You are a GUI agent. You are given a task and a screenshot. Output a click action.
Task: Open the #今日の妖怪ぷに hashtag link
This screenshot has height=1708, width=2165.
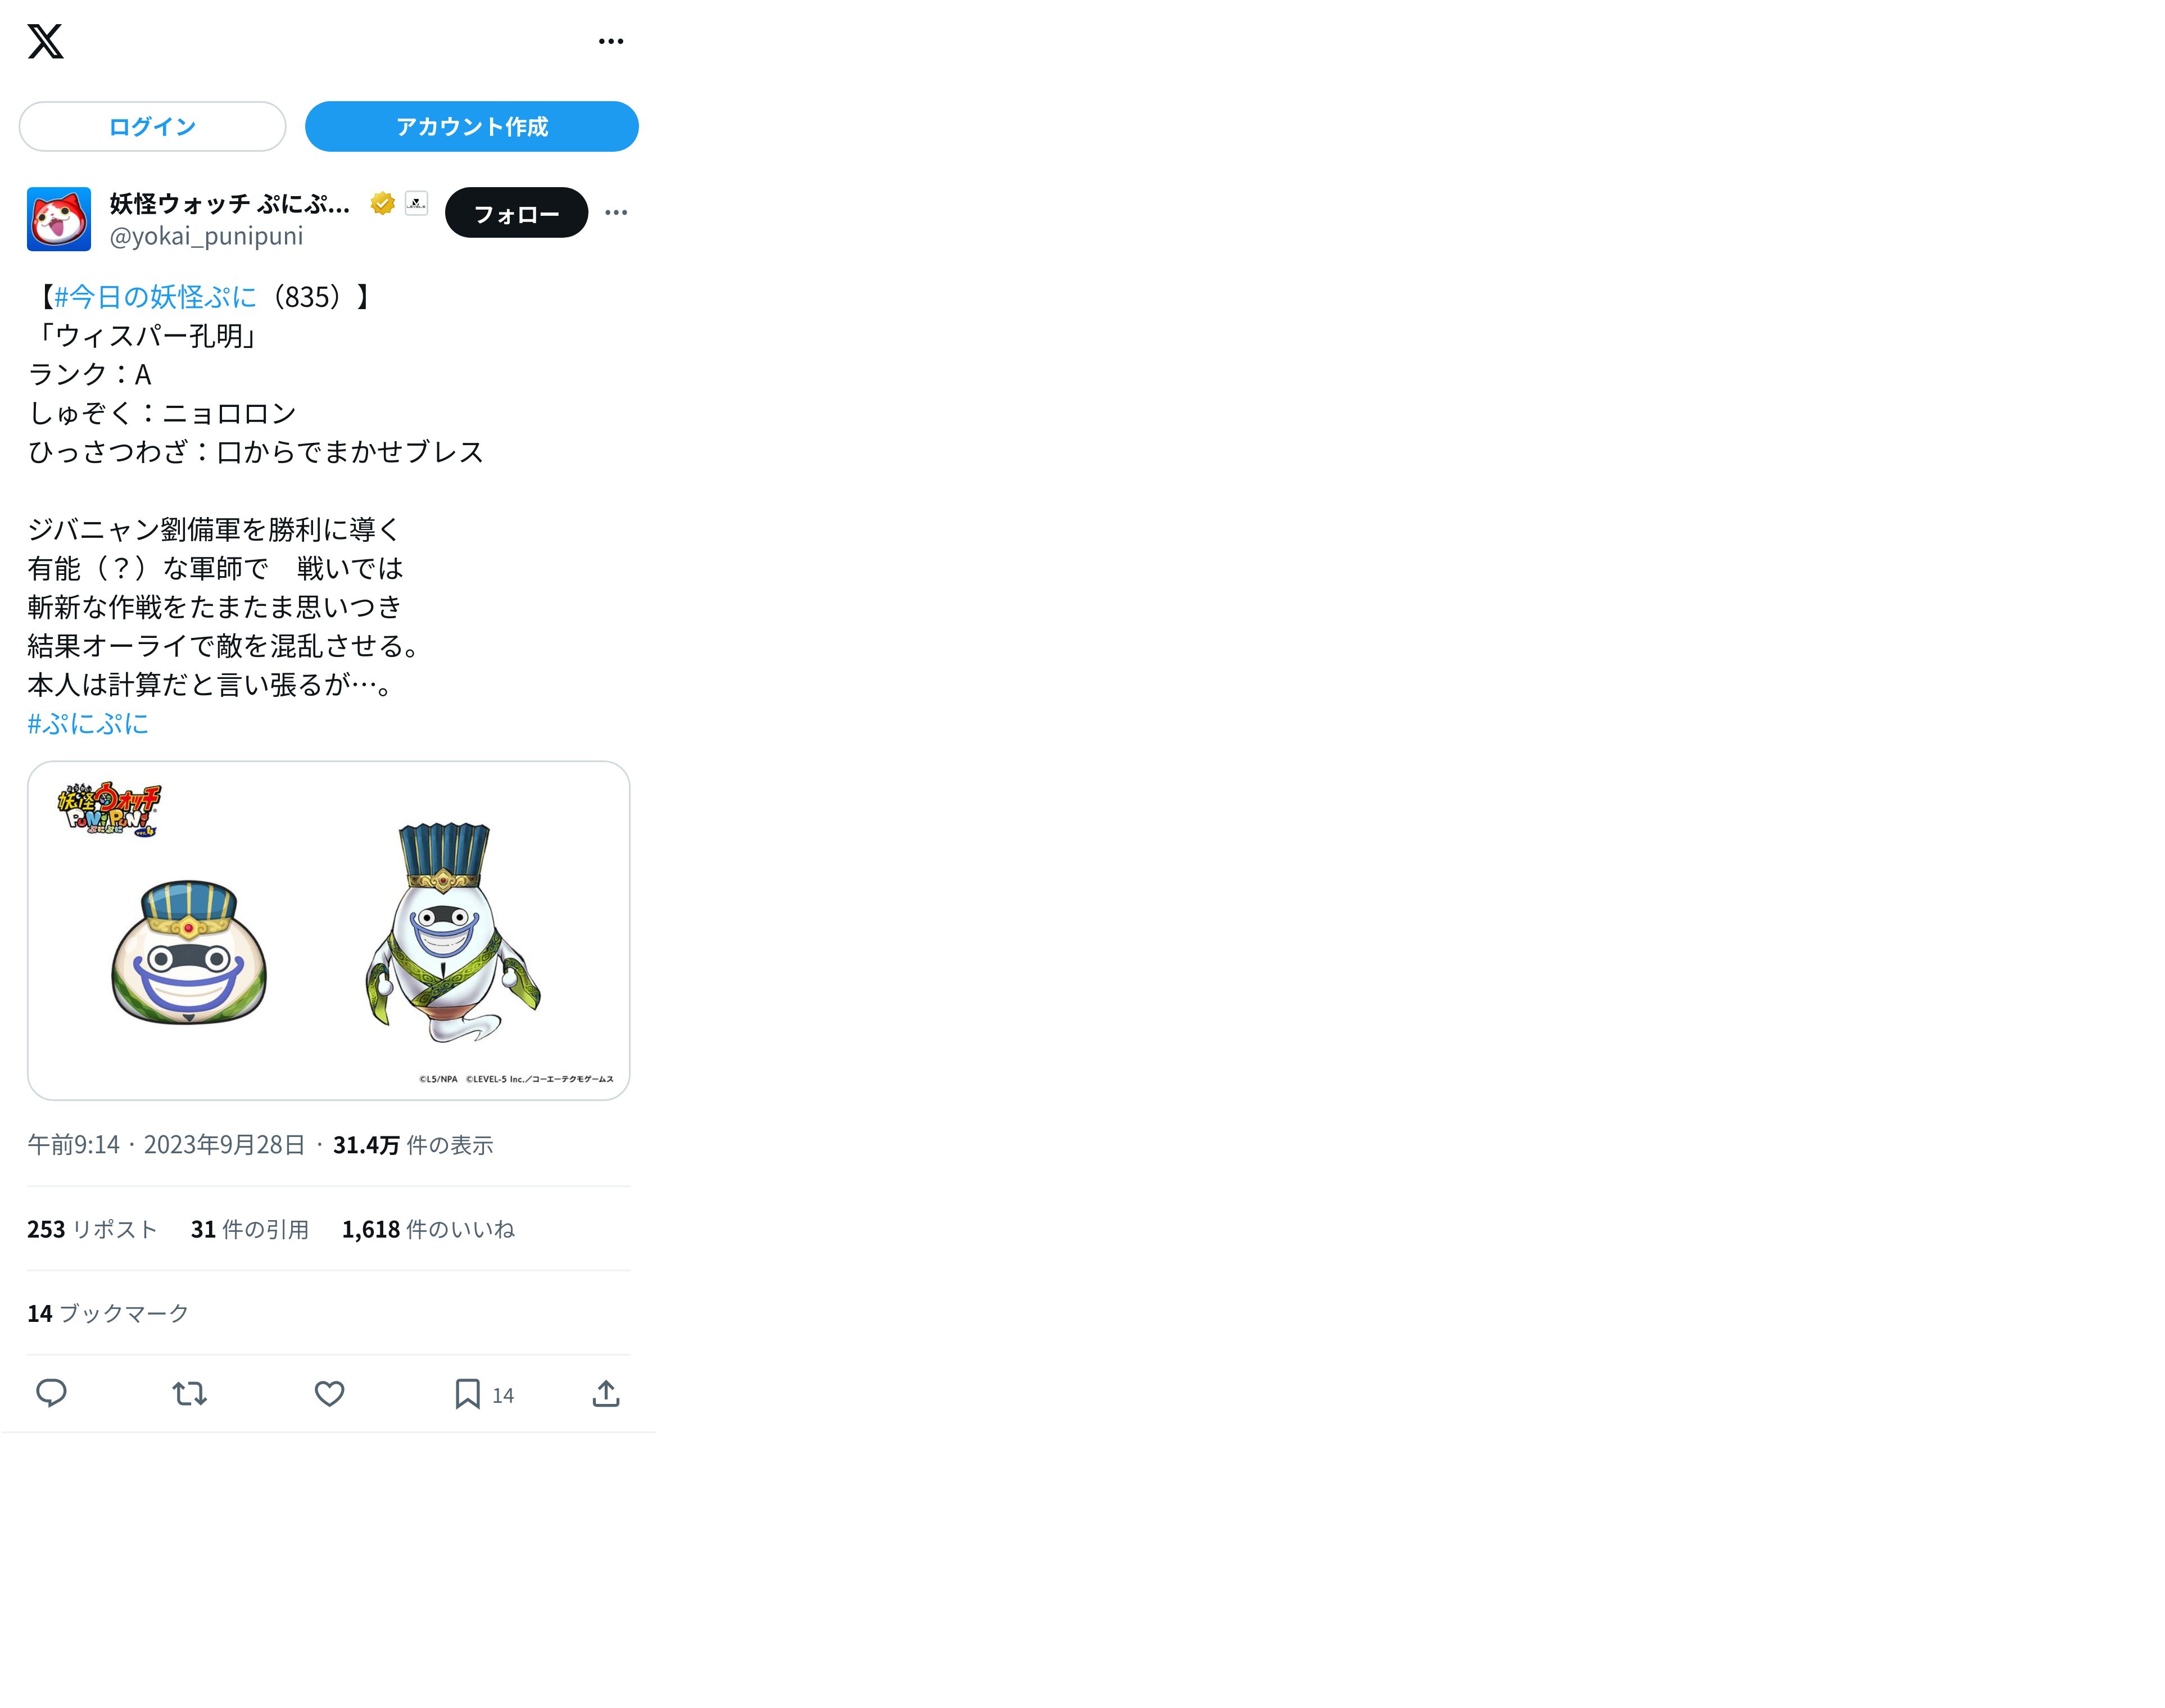156,297
